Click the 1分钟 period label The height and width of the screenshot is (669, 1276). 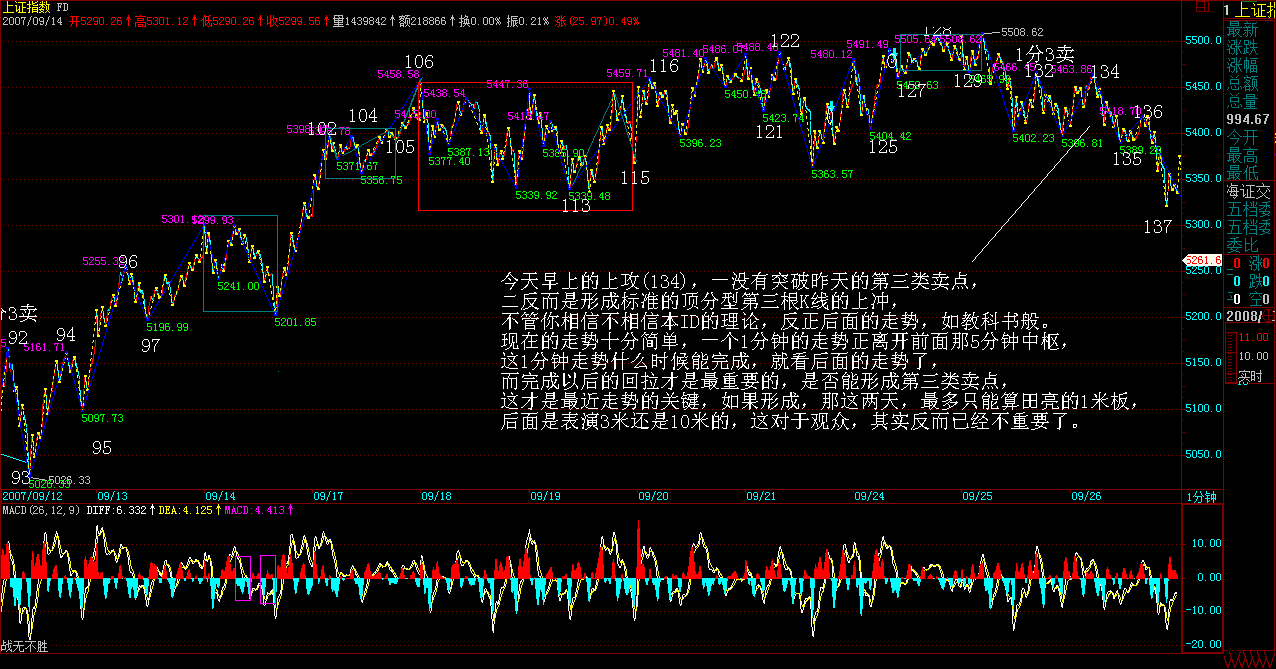point(1203,496)
